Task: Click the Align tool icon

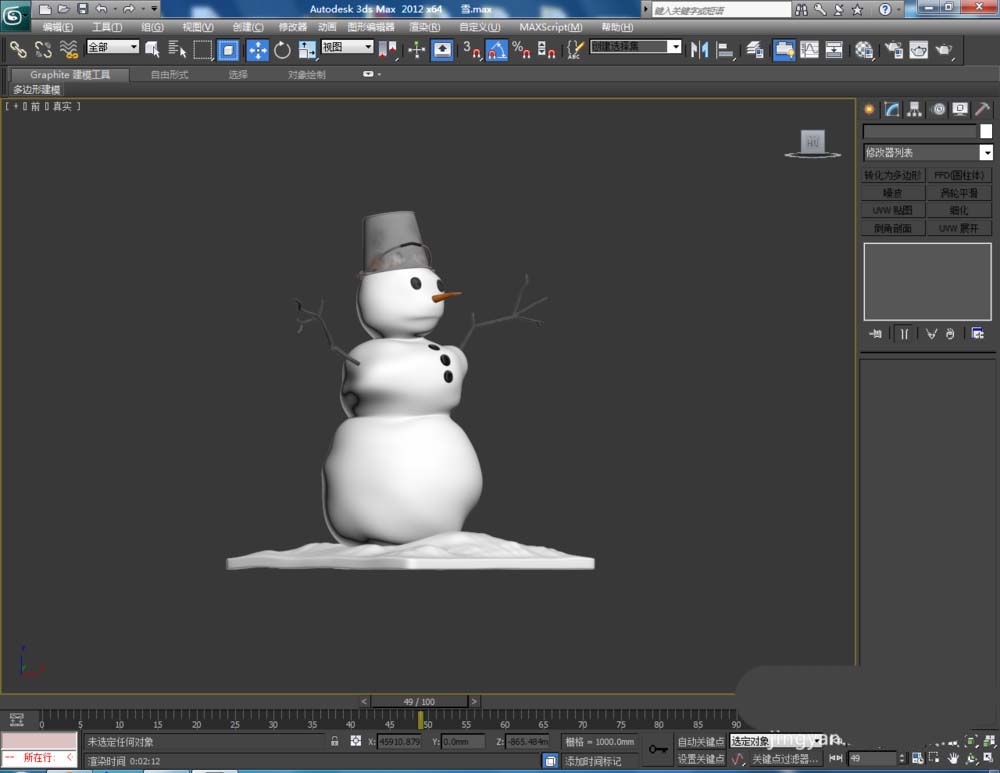Action: 724,50
